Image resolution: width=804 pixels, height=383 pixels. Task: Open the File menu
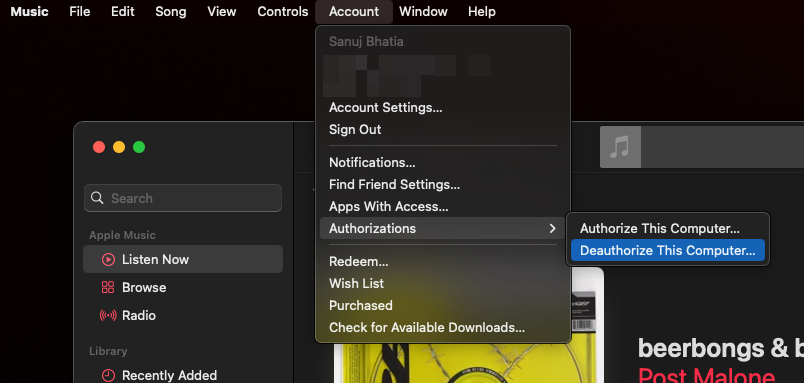point(79,11)
